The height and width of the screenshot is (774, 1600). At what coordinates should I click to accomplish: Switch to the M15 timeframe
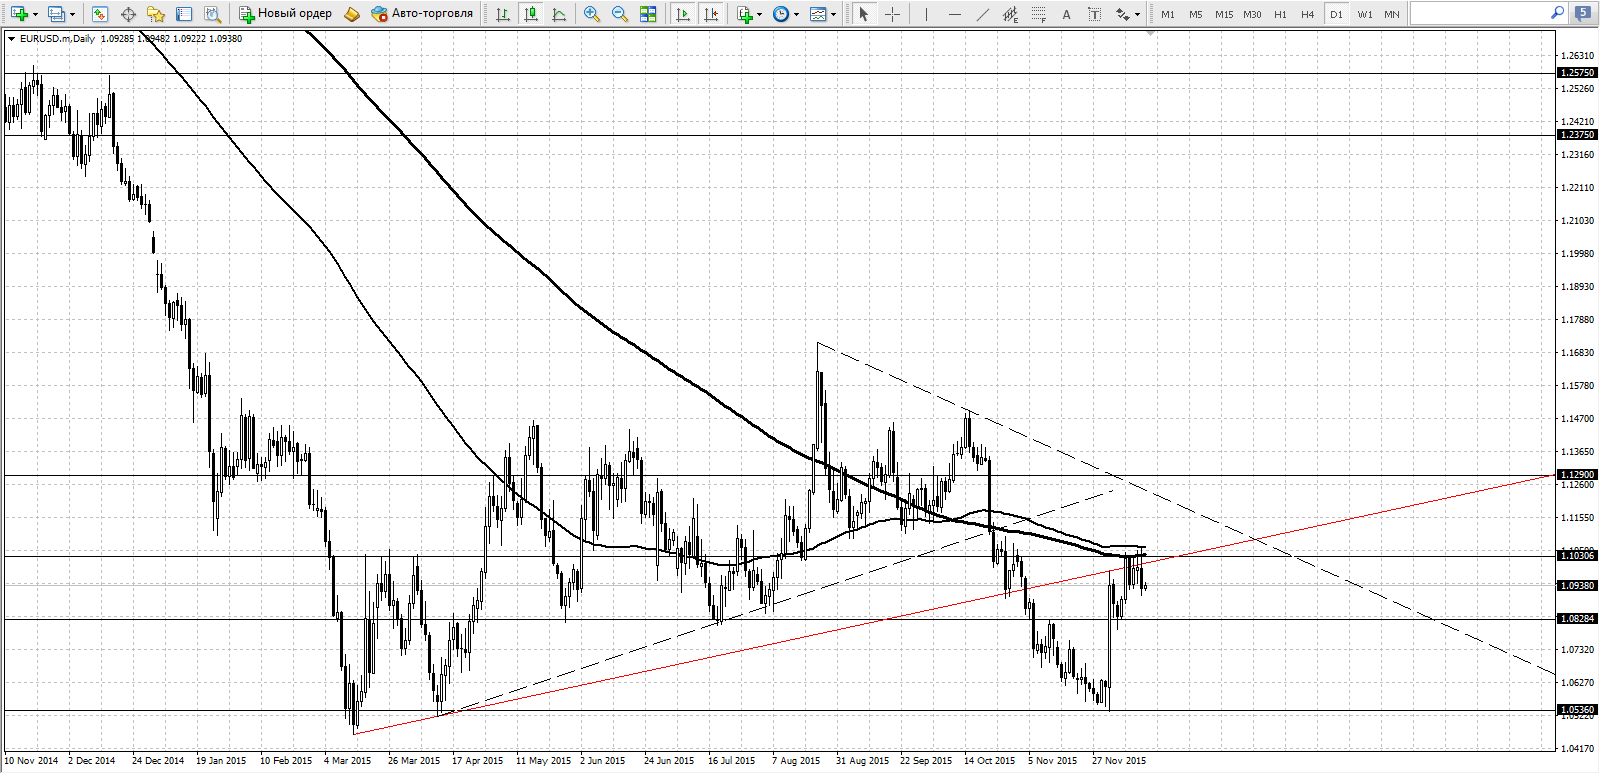click(1224, 14)
